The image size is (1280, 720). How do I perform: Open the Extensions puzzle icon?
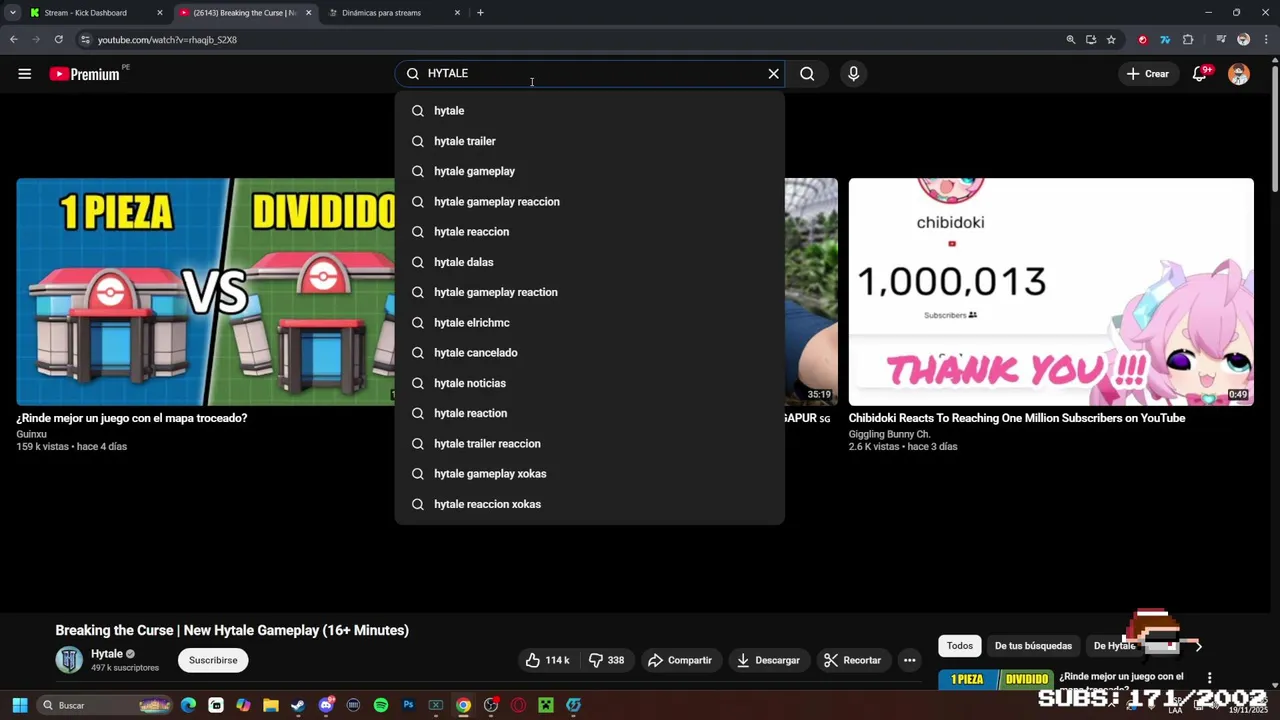(x=1188, y=40)
